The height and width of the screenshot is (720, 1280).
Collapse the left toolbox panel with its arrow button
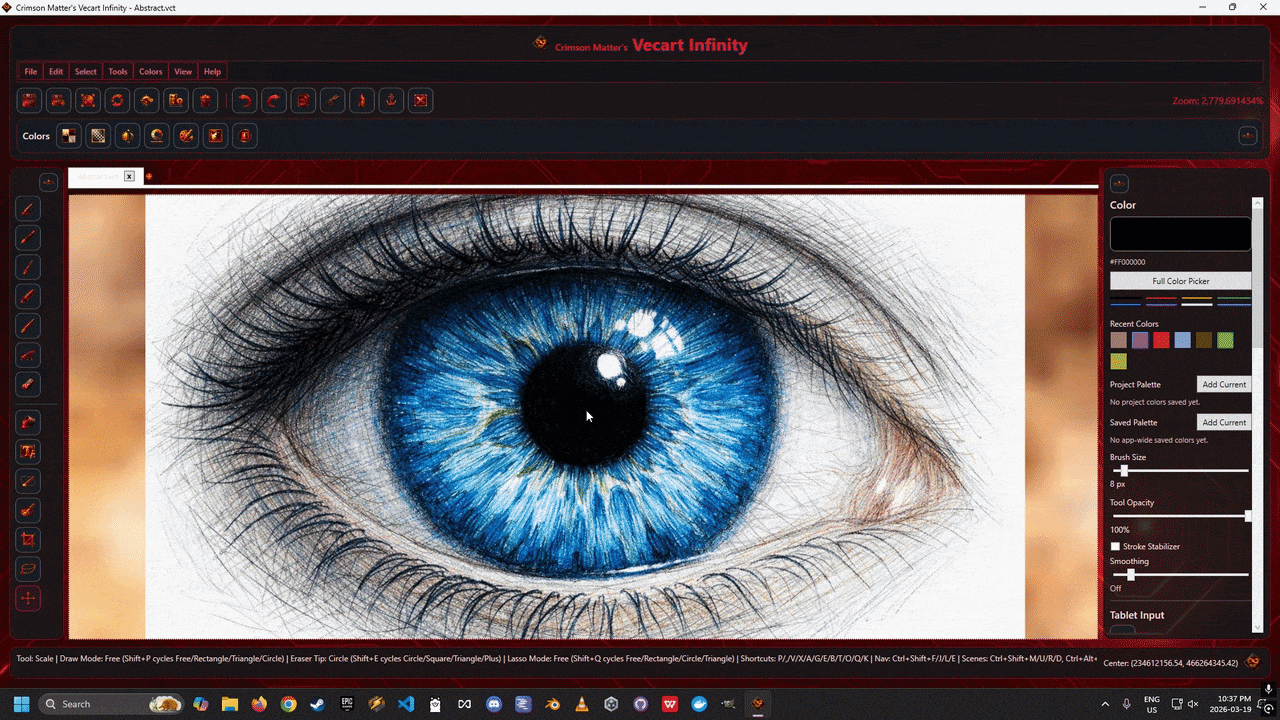point(48,182)
